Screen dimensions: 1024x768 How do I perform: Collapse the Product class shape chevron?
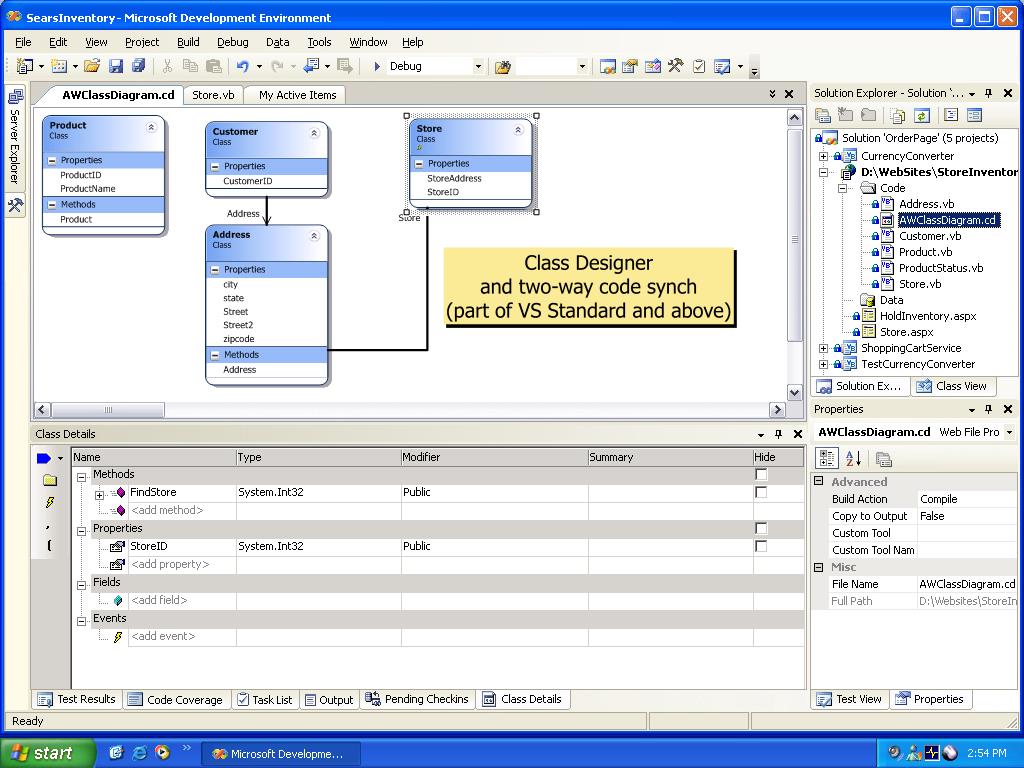pyautogui.click(x=151, y=127)
